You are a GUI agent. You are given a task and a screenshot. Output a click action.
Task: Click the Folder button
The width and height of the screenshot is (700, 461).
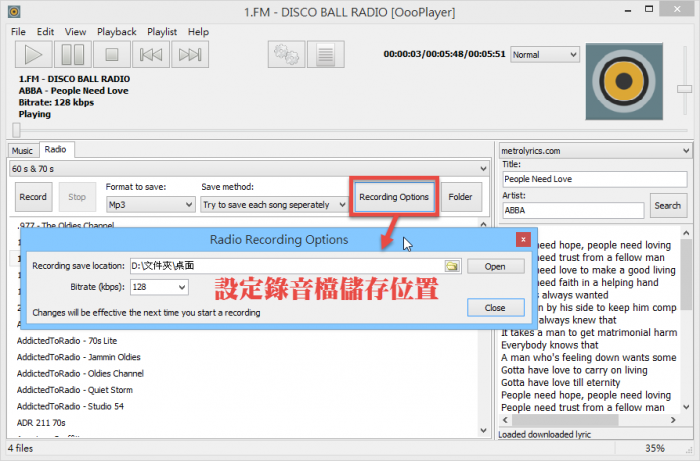[x=461, y=197]
